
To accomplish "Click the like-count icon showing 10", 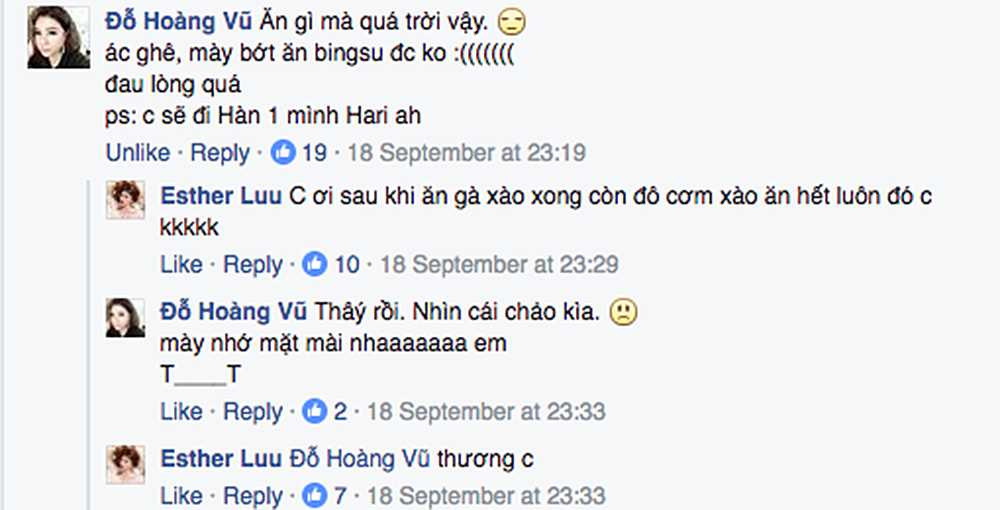I will pyautogui.click(x=314, y=265).
